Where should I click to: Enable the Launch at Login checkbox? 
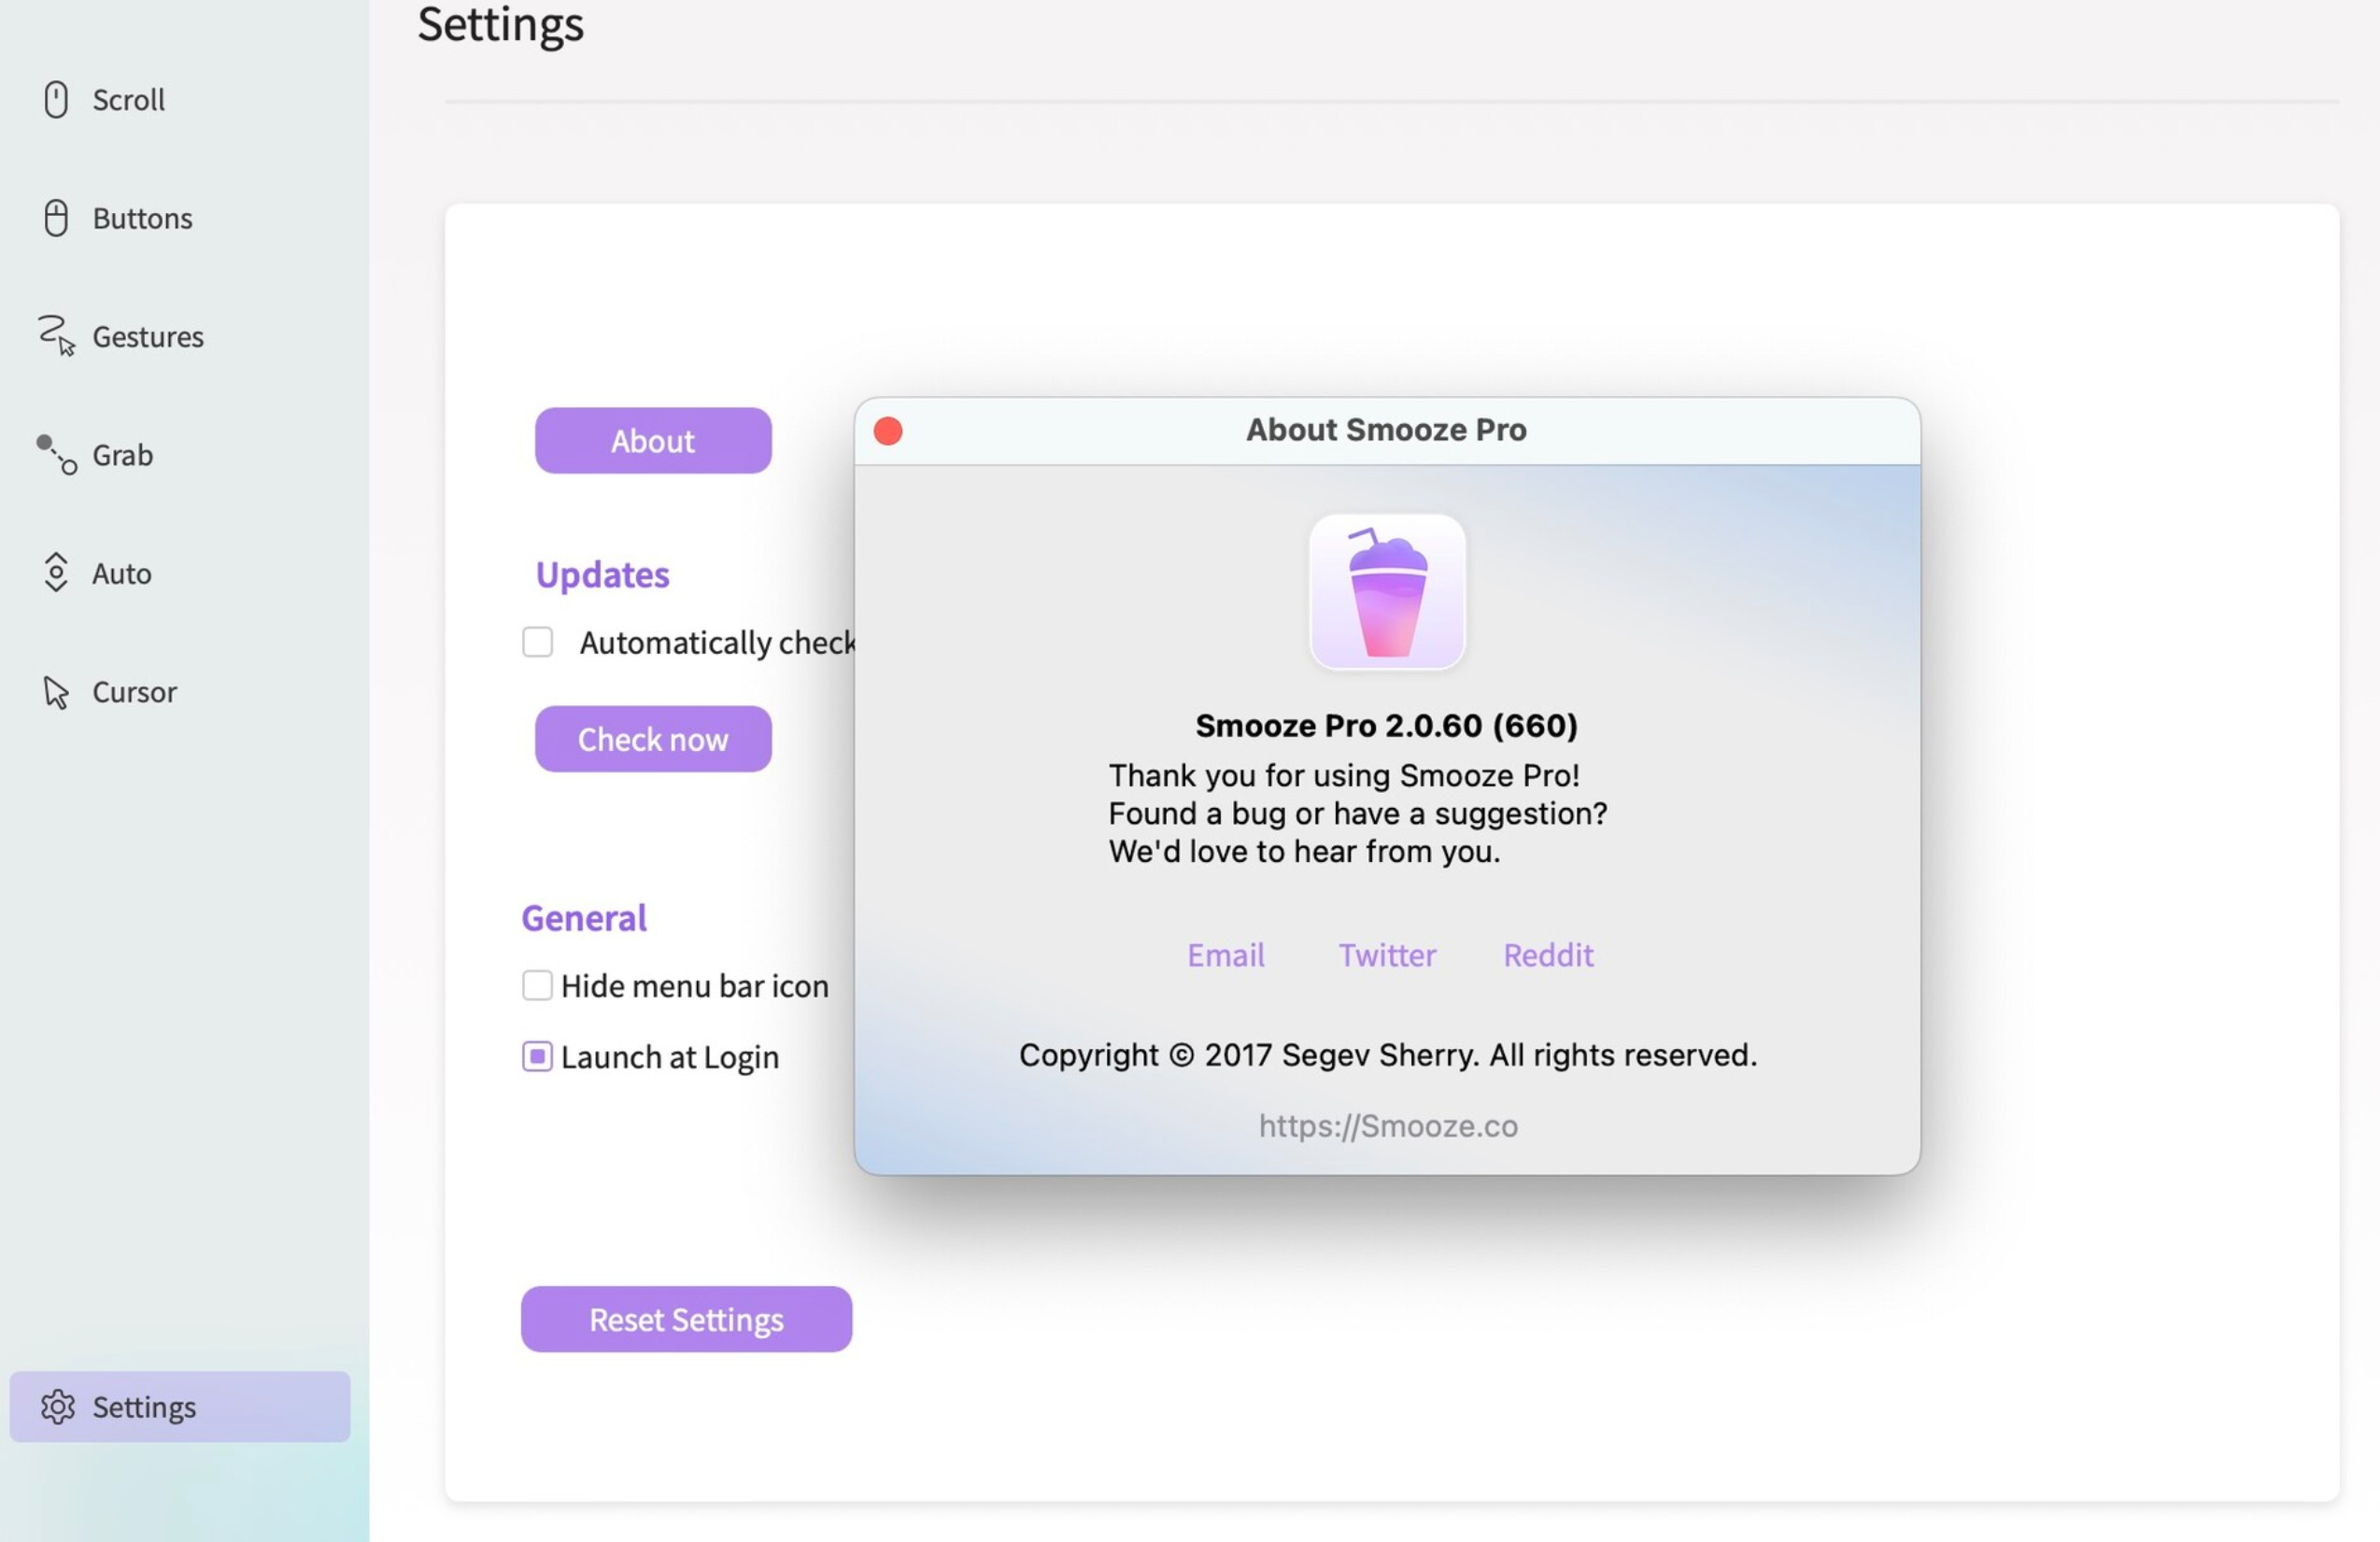tap(536, 1054)
